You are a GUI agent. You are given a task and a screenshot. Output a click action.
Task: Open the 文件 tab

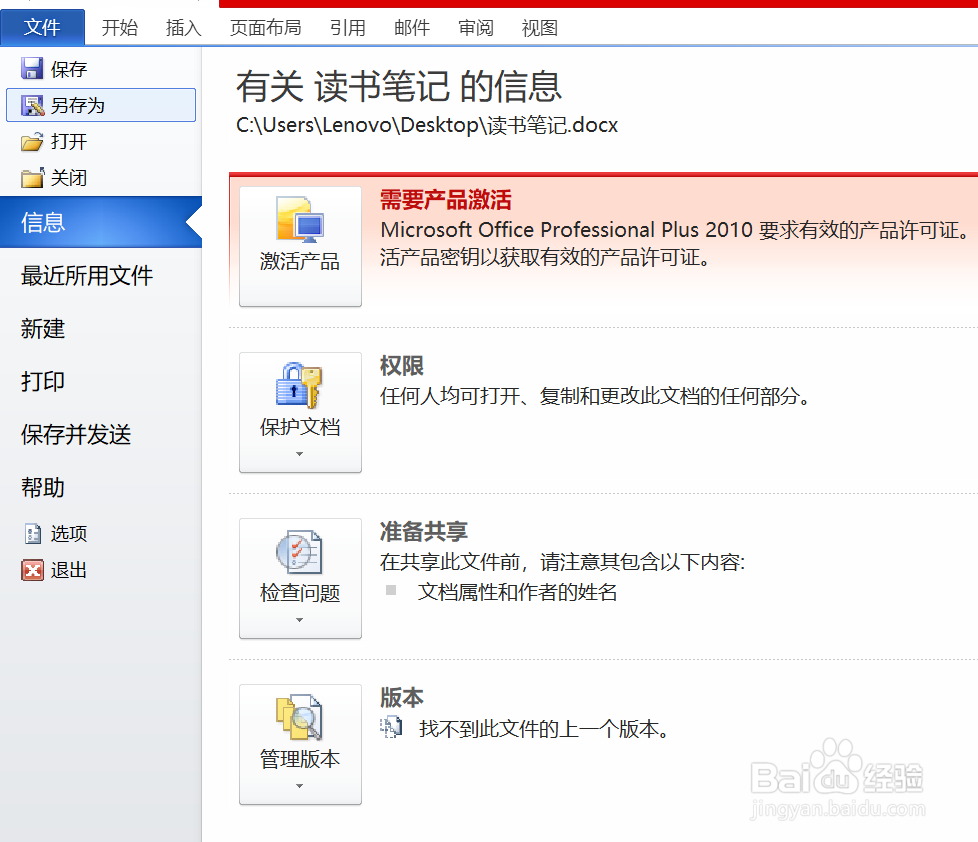pos(42,27)
